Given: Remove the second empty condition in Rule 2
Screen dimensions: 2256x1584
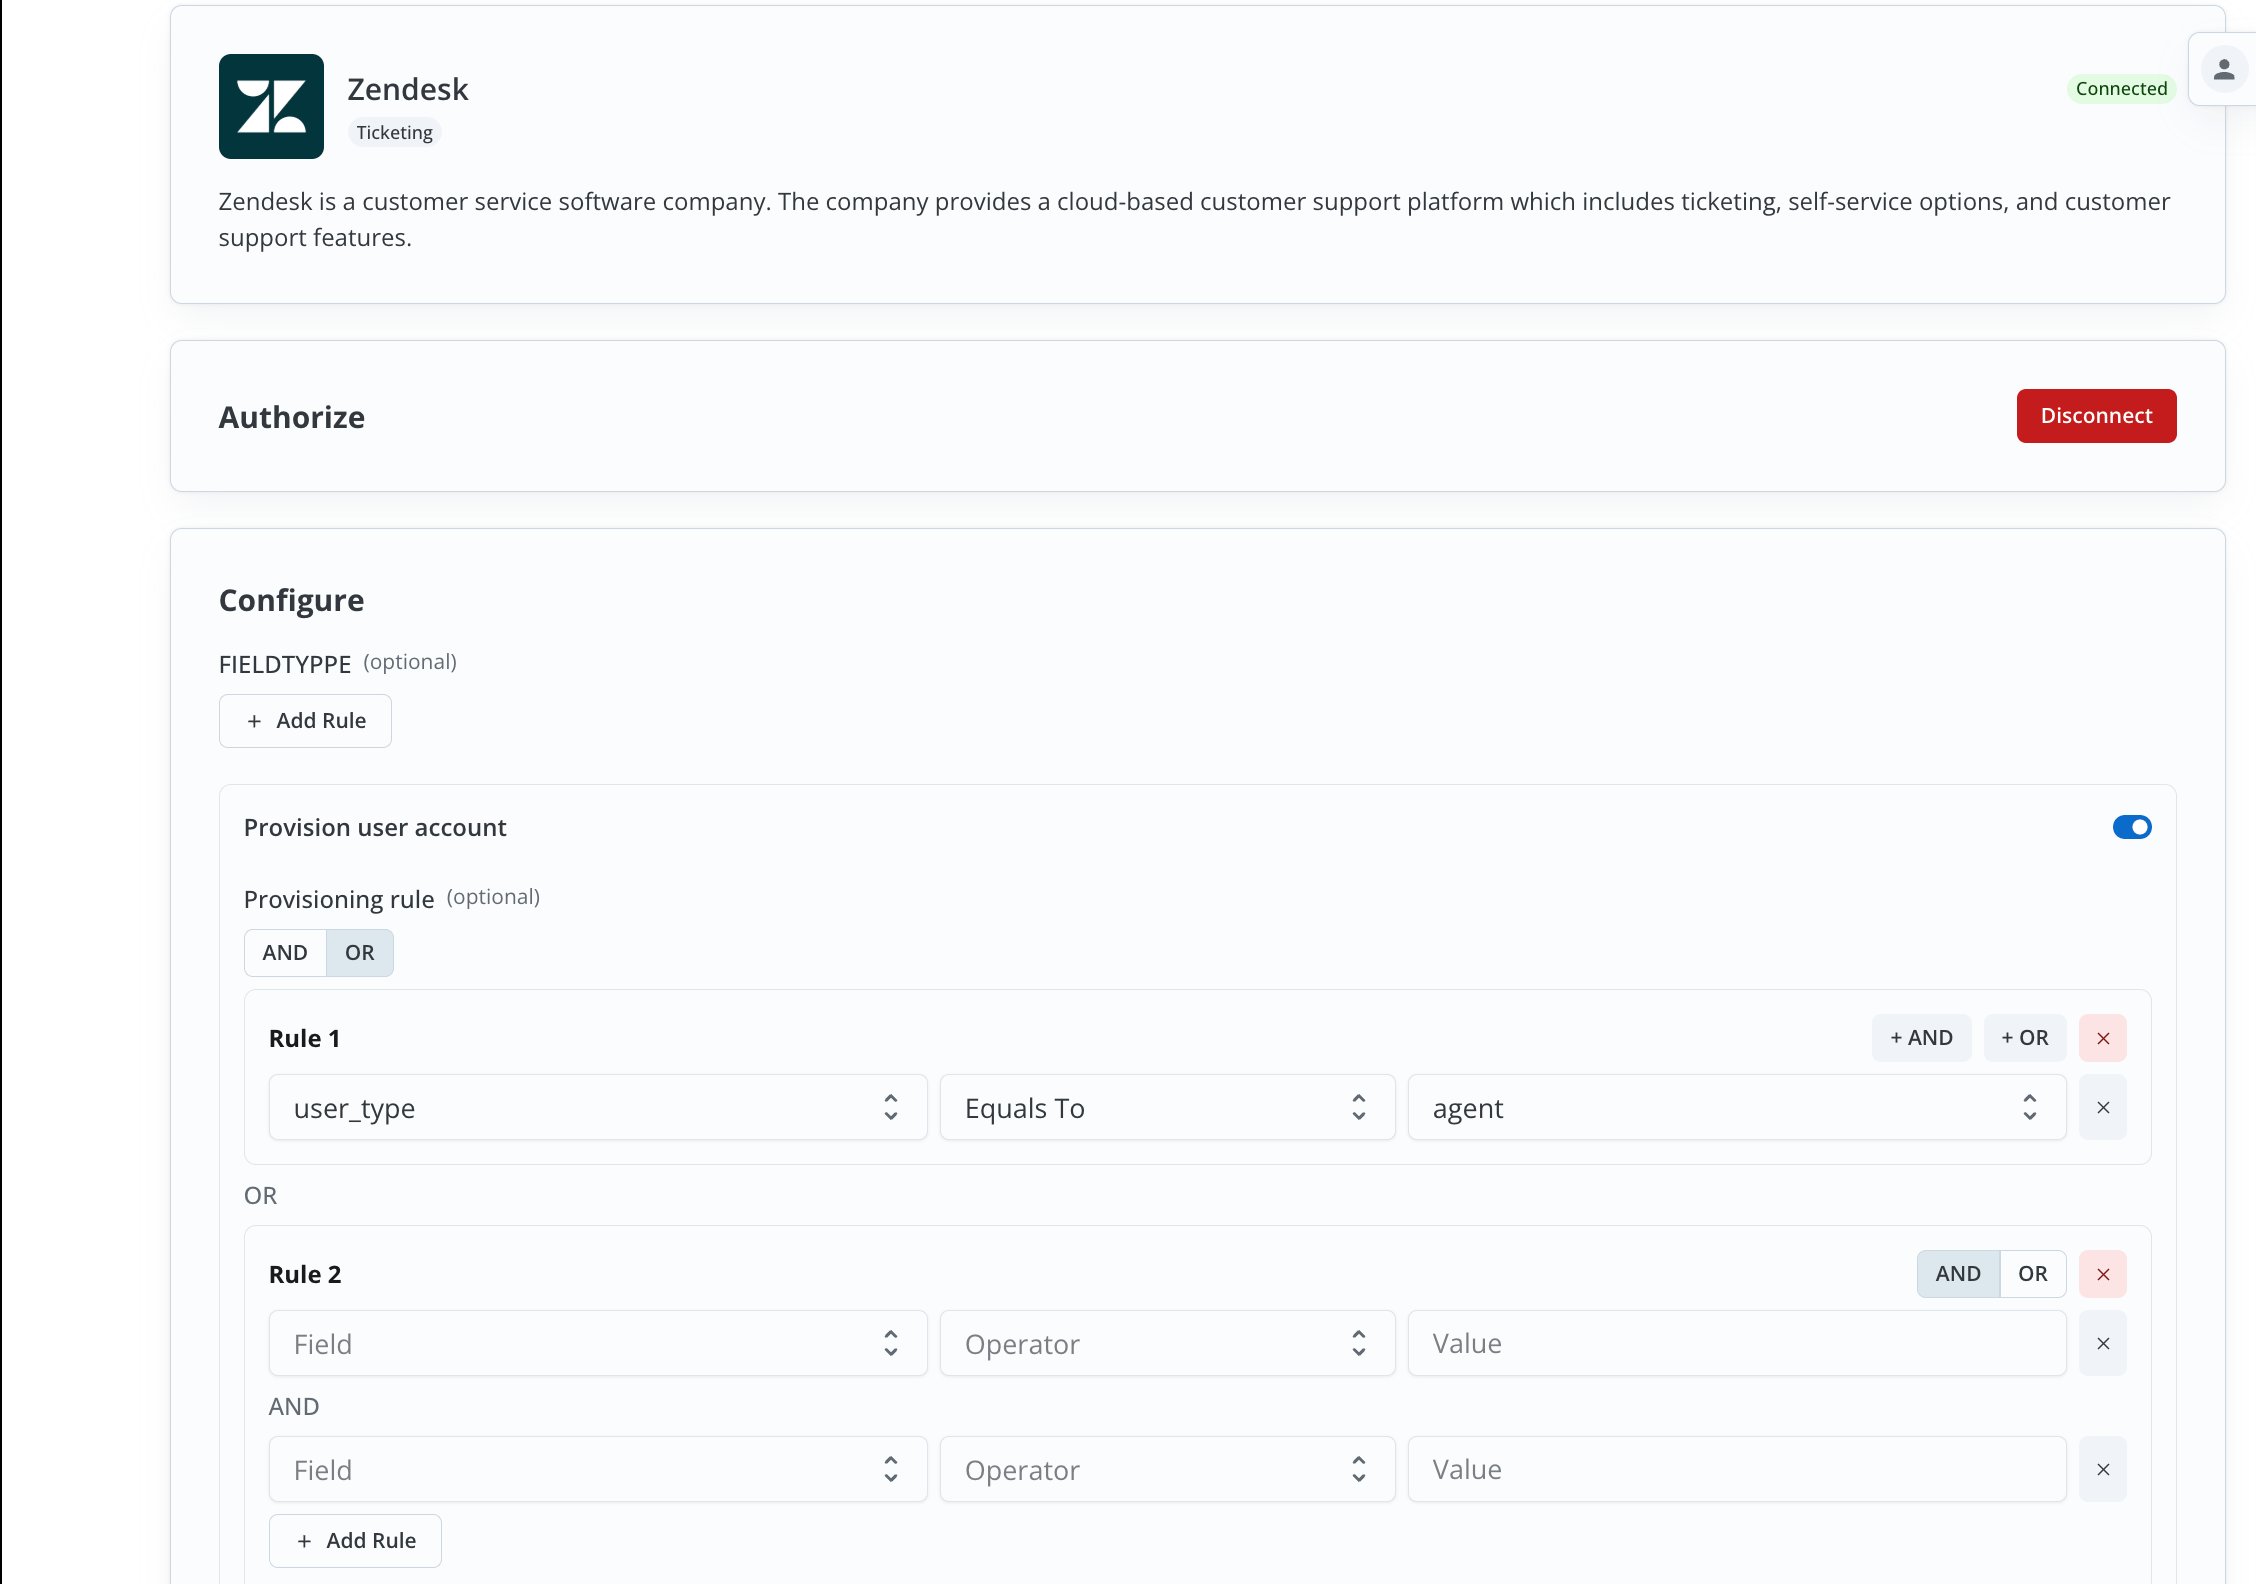Looking at the screenshot, I should (x=2103, y=1469).
